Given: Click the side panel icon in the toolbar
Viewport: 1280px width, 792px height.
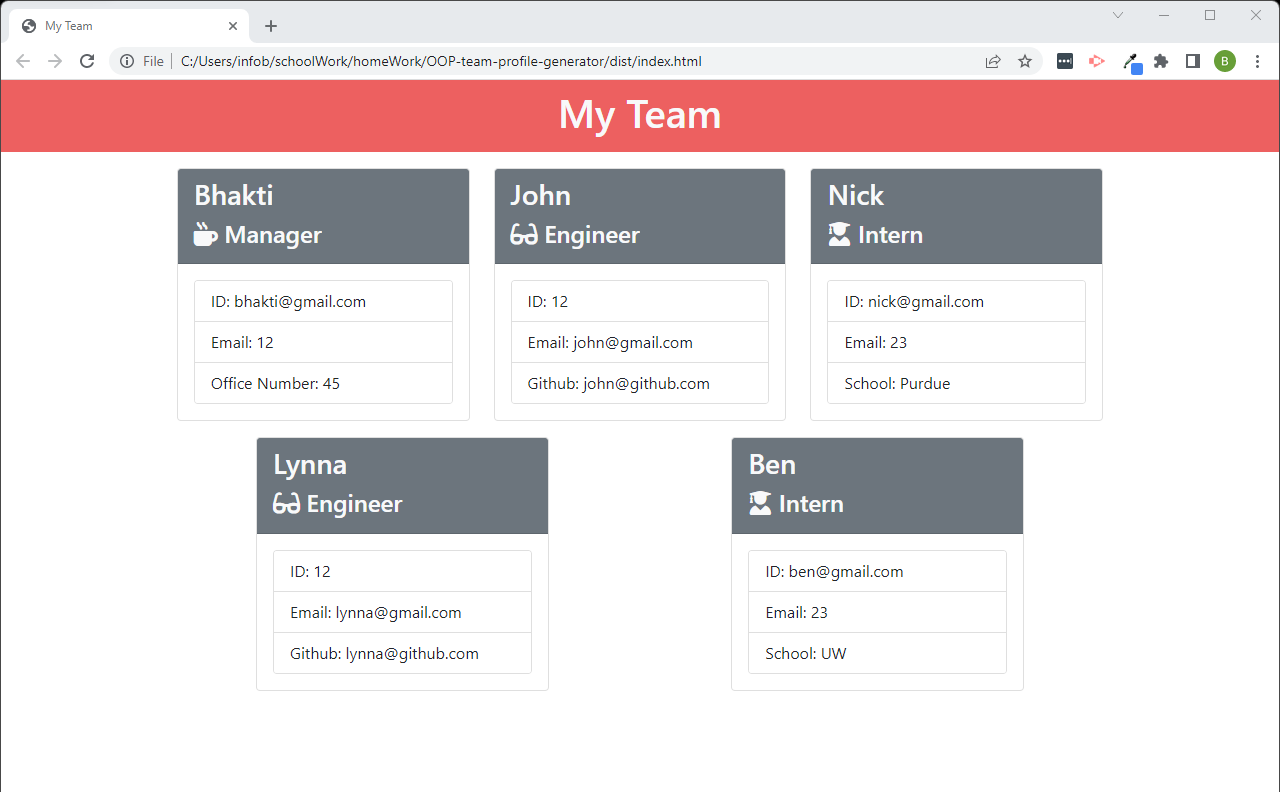Looking at the screenshot, I should 1192,61.
